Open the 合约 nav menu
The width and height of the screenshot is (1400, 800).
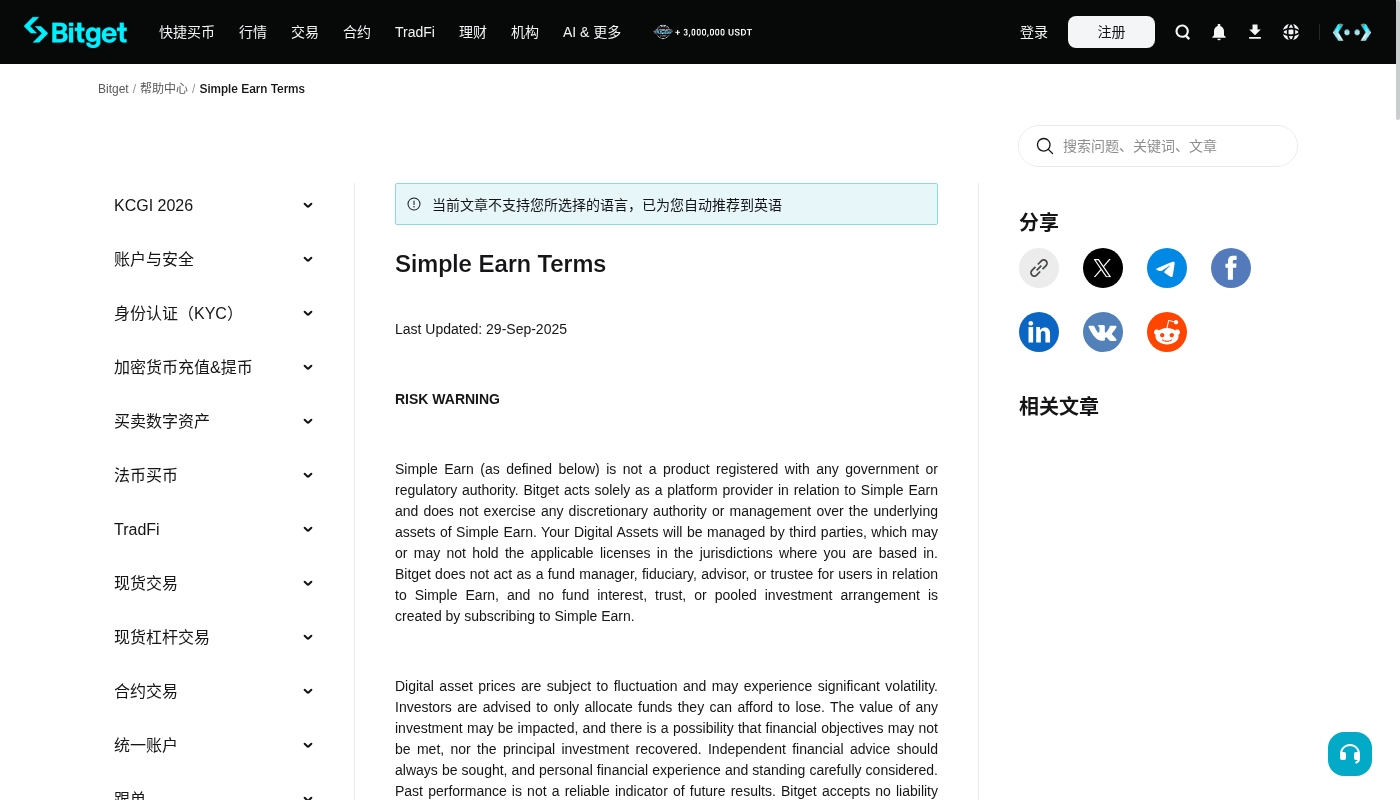[x=357, y=32]
